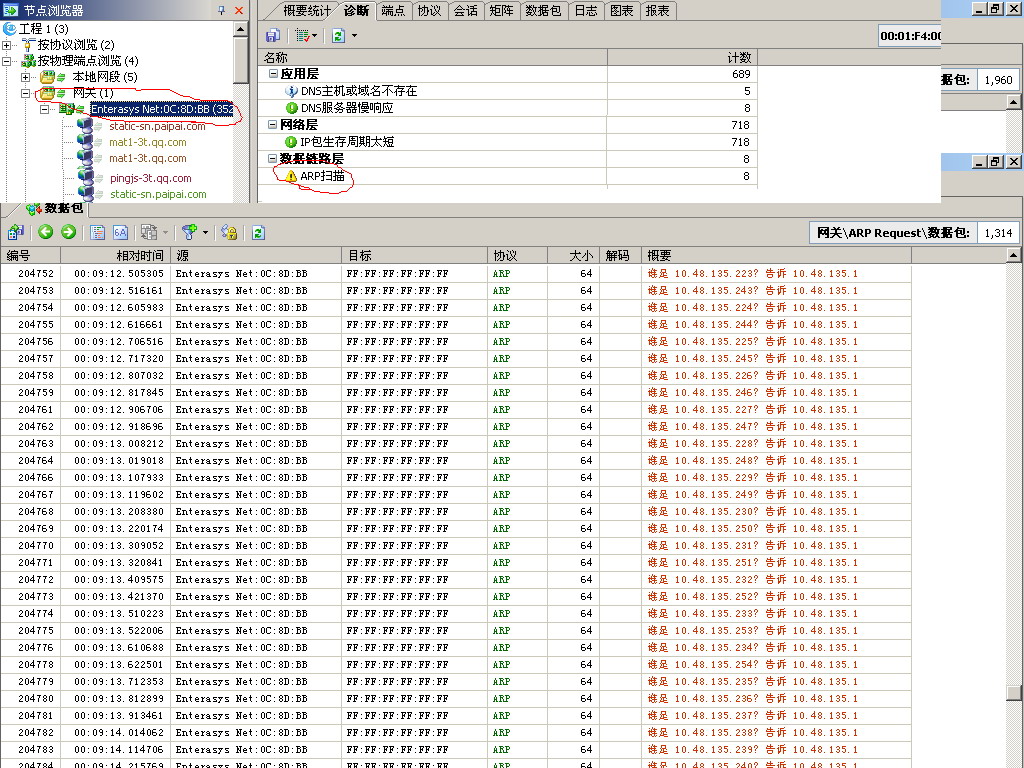Click the packet list view icon

coord(98,232)
